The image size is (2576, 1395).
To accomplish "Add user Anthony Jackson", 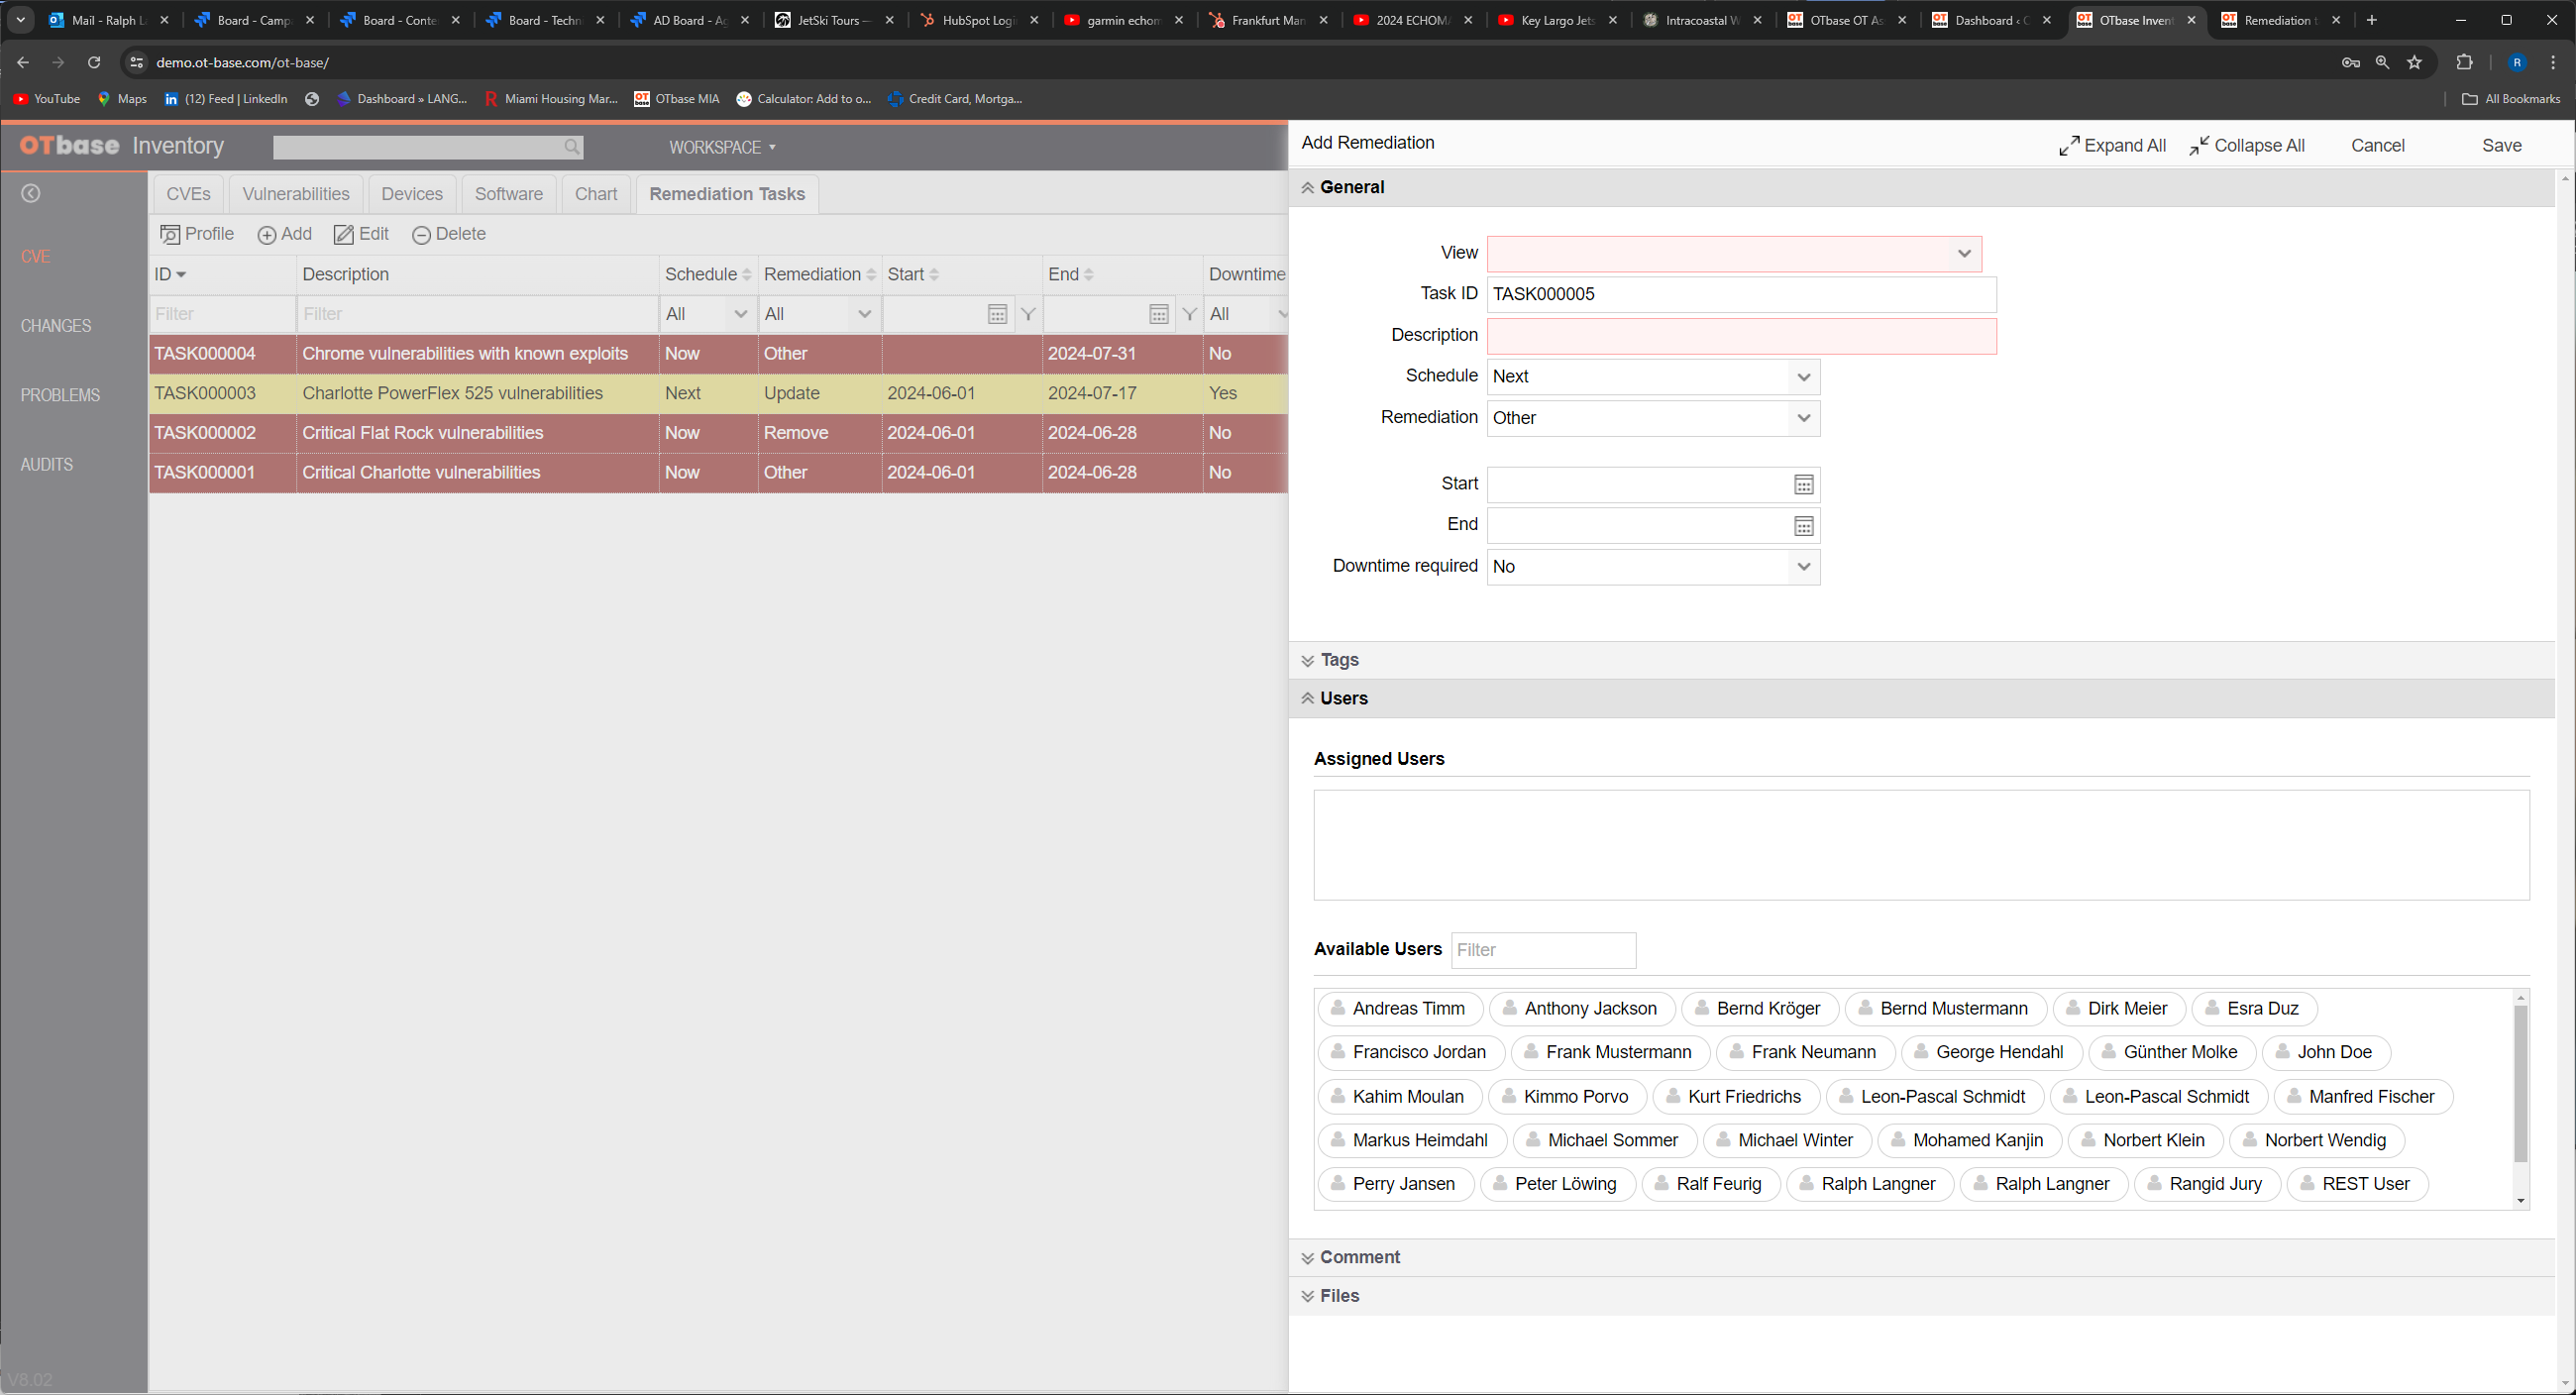I will point(1581,1009).
